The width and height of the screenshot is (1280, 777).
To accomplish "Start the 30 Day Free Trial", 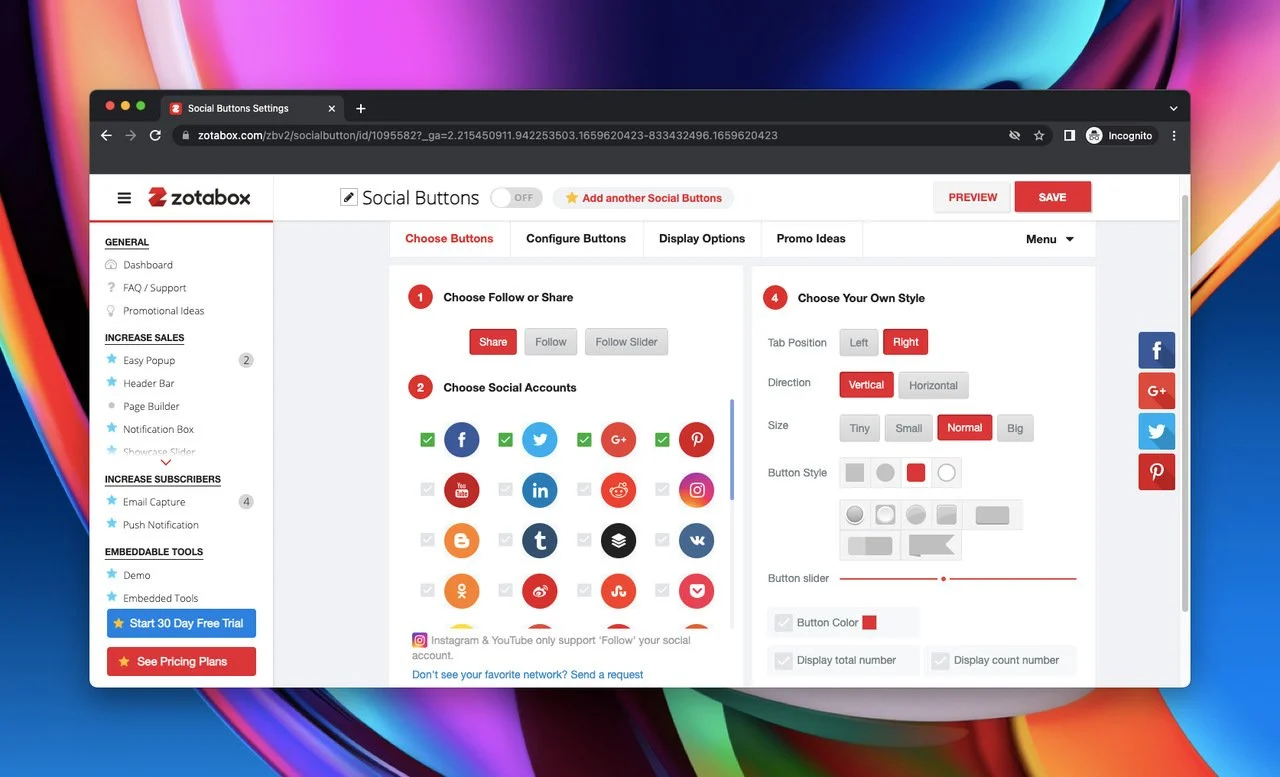I will (x=181, y=623).
